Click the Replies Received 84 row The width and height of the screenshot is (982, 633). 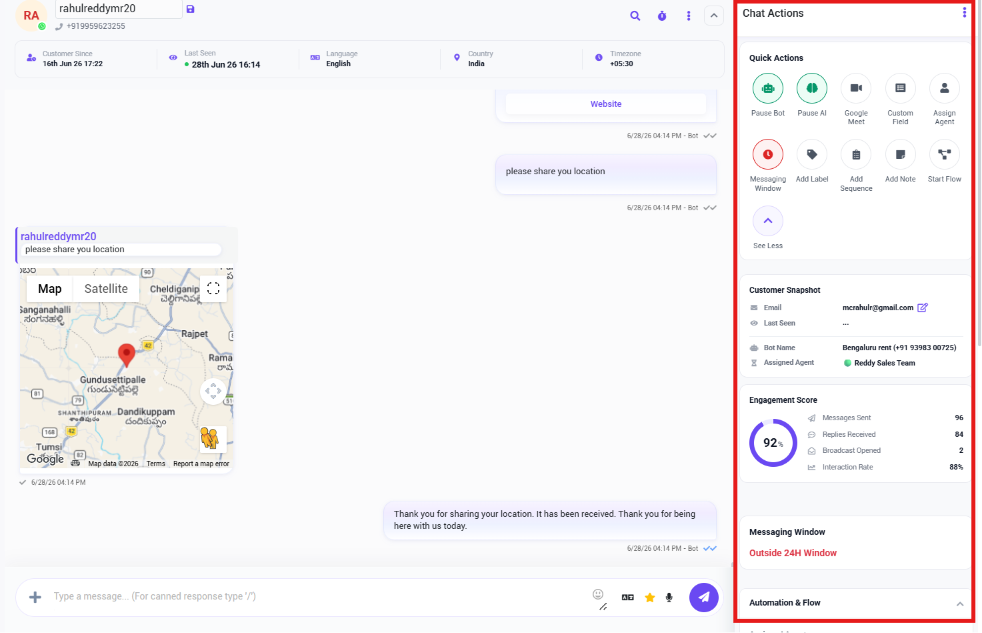pos(886,435)
